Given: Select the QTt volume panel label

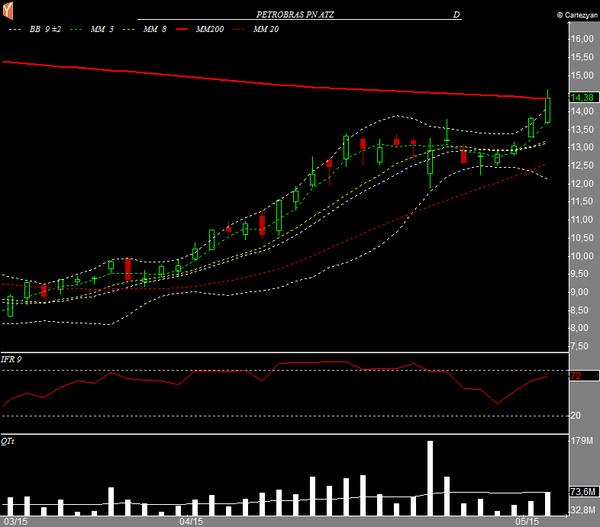Looking at the screenshot, I should click(x=9, y=441).
